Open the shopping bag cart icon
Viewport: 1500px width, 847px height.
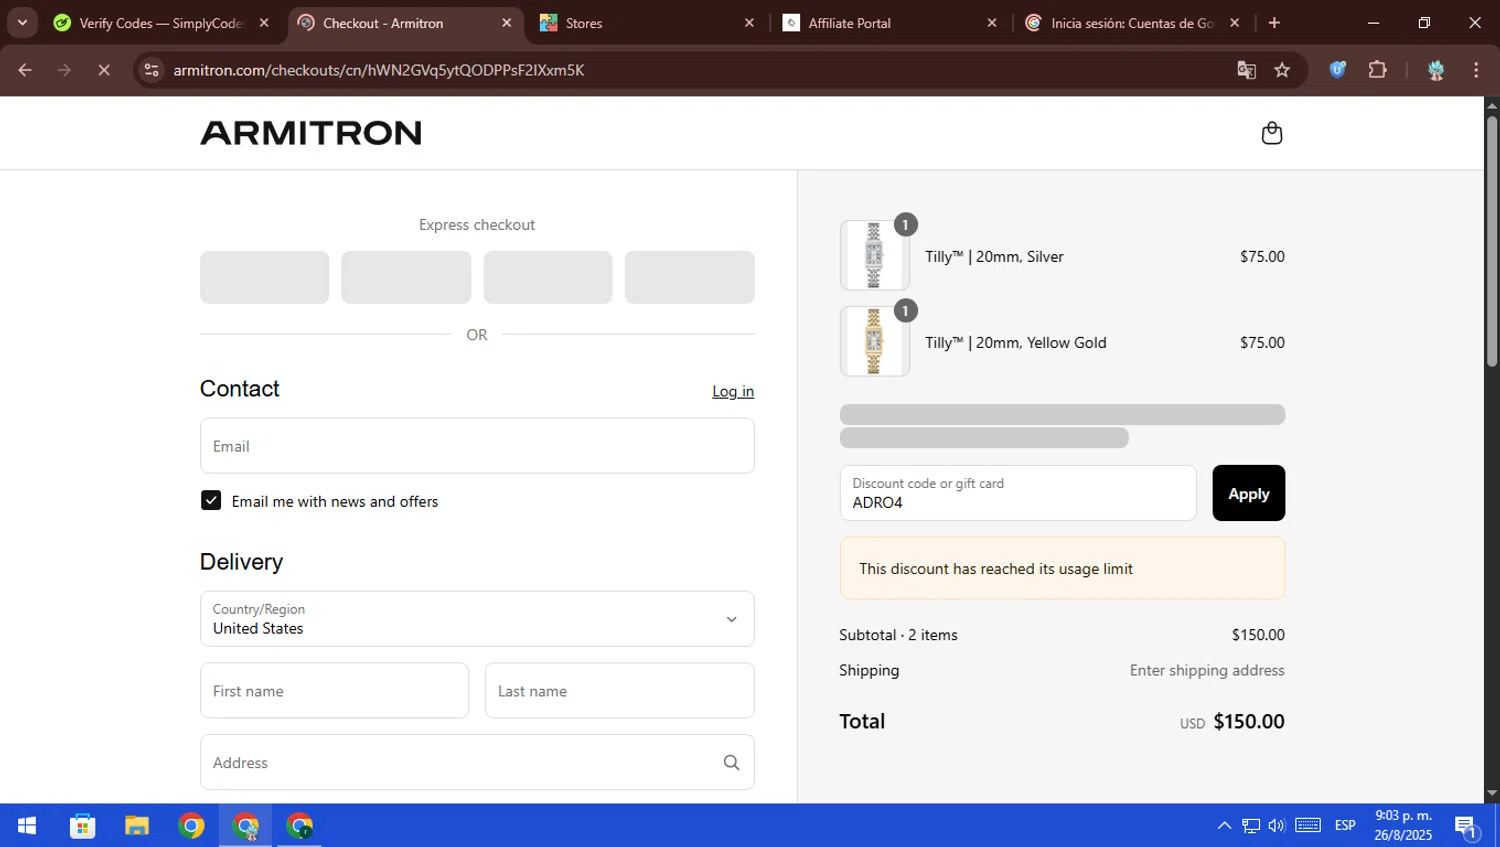point(1271,133)
